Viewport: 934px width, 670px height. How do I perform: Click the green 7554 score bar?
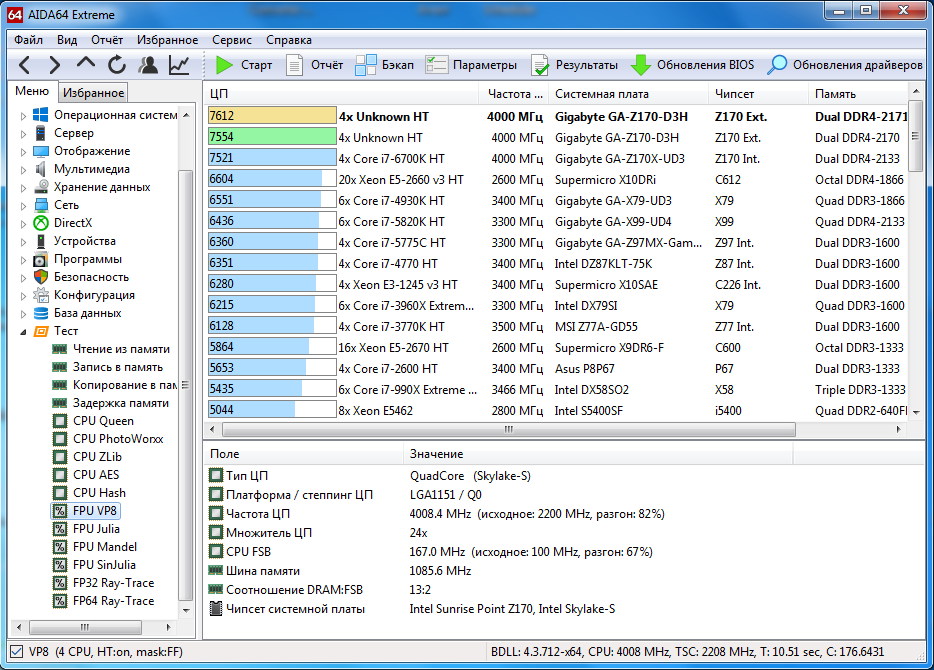[272, 137]
